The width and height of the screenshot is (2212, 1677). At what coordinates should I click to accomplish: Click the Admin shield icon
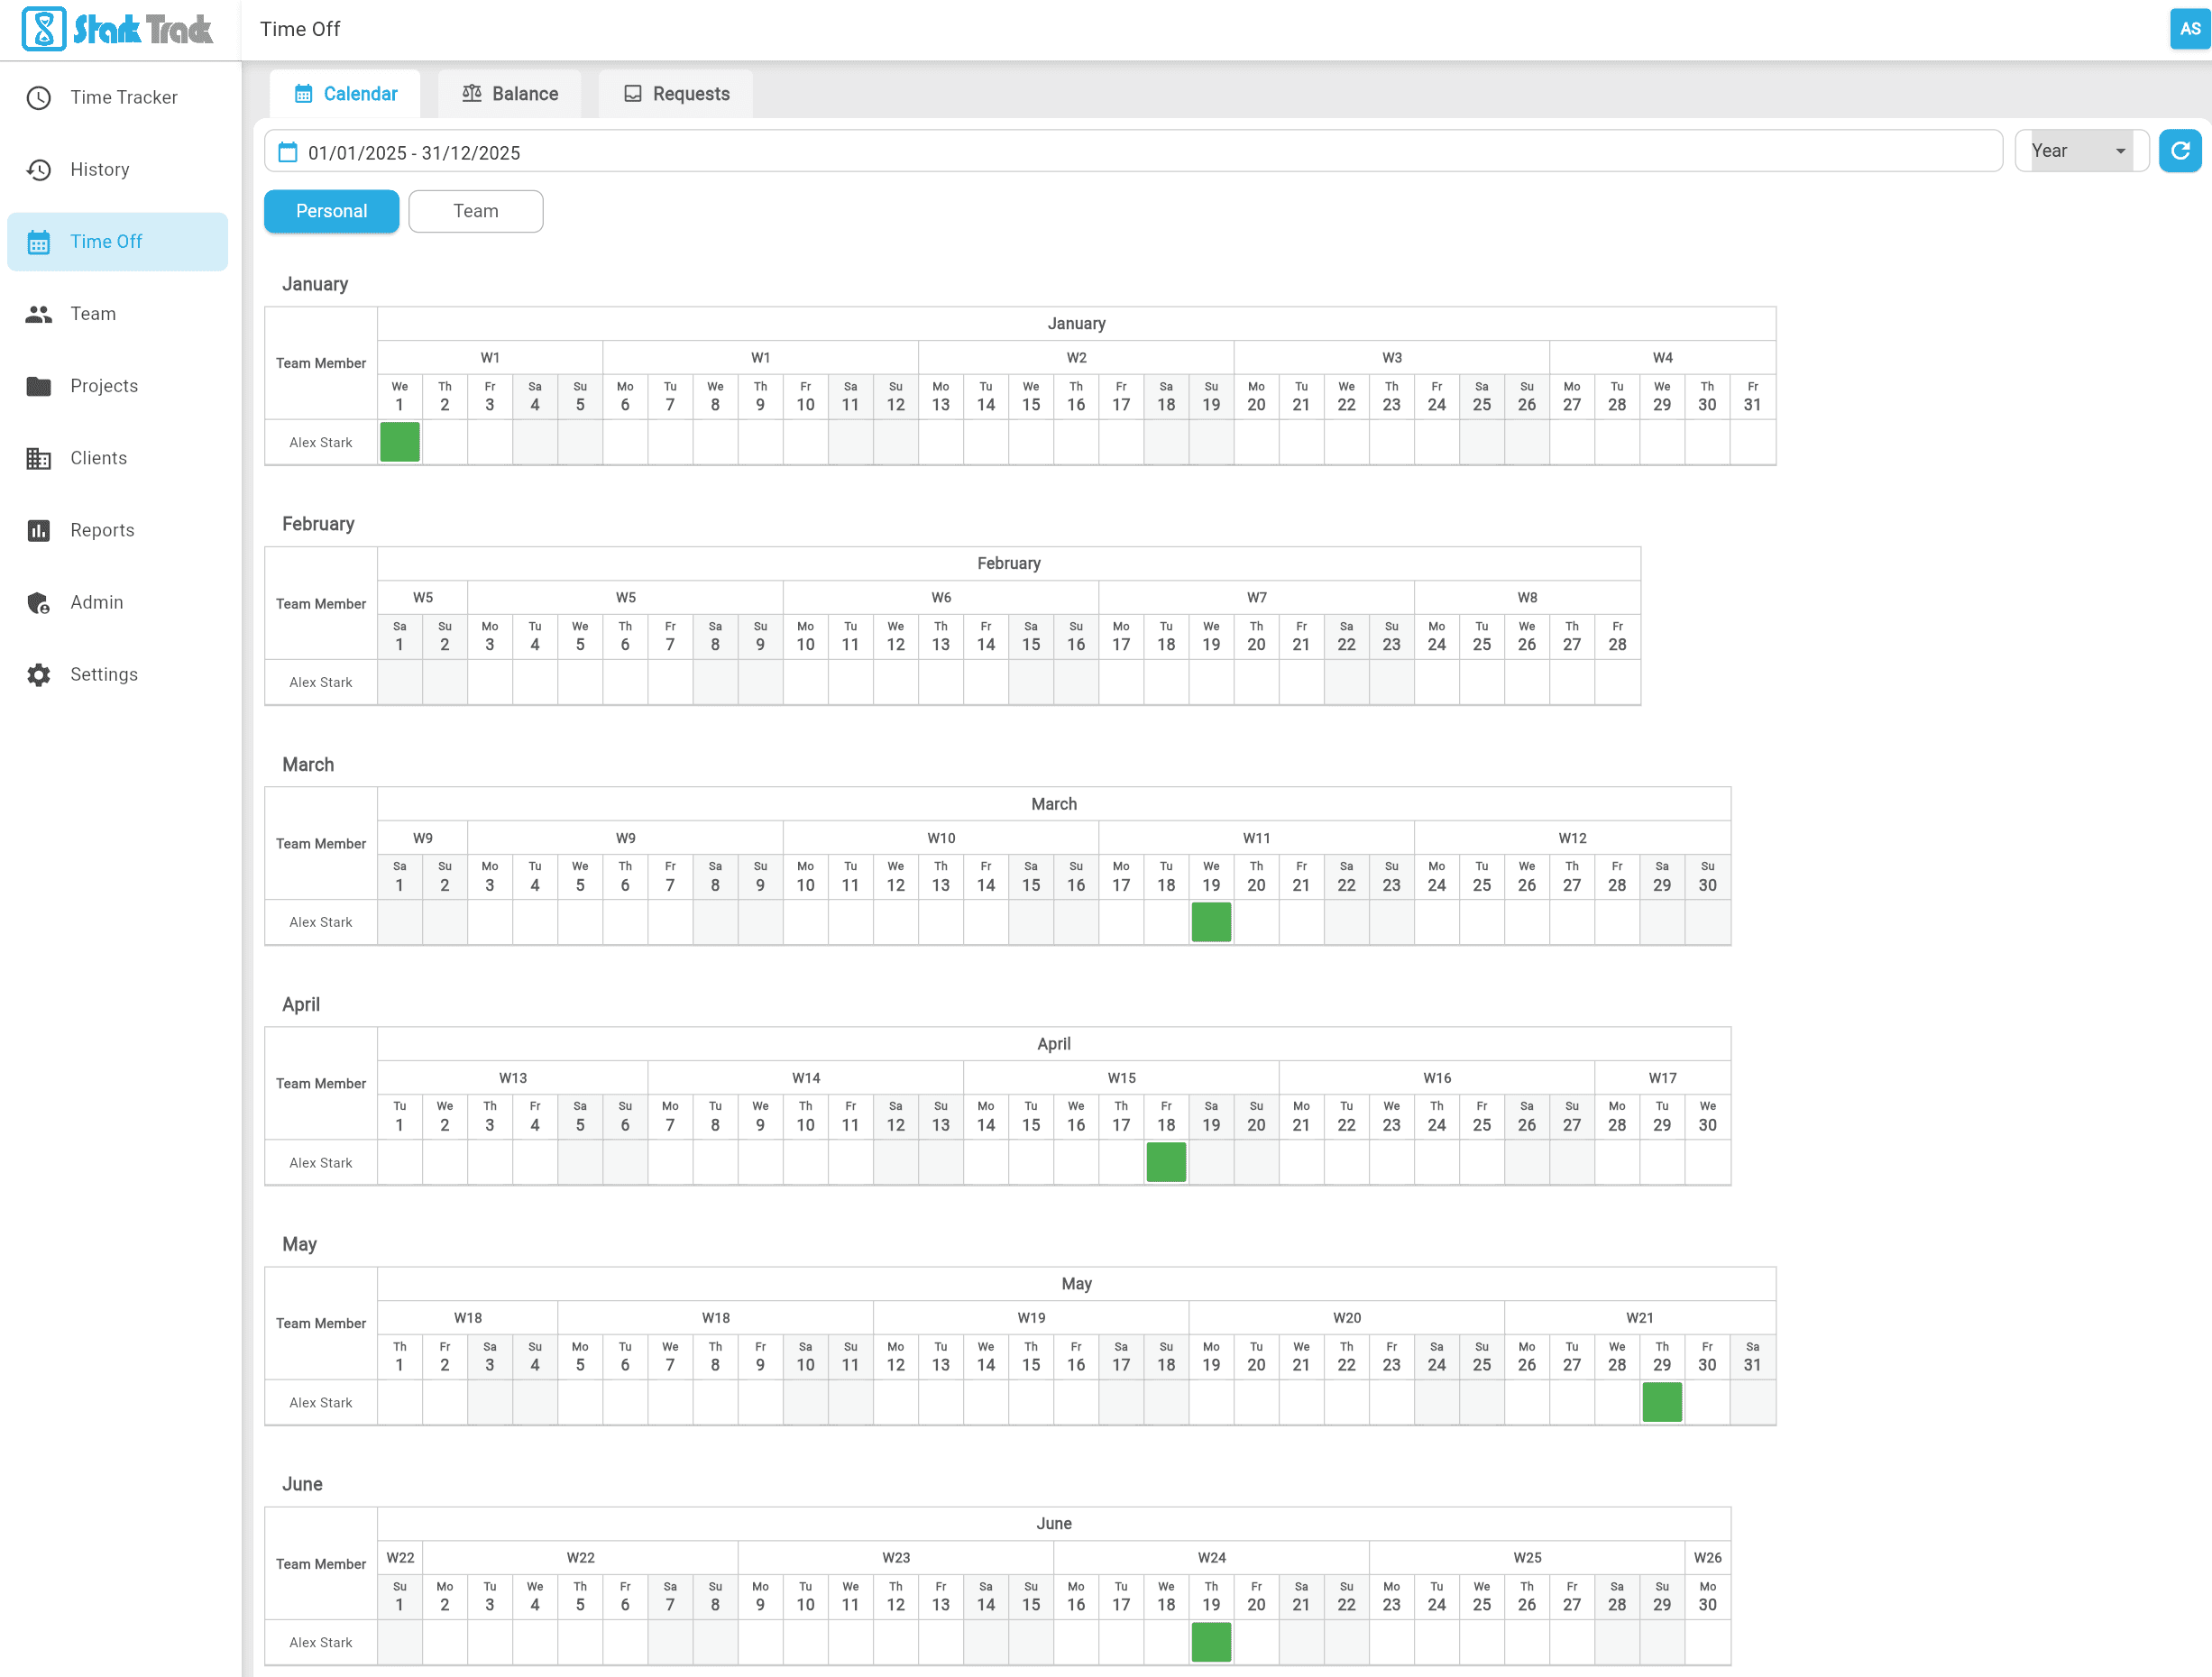(x=39, y=603)
